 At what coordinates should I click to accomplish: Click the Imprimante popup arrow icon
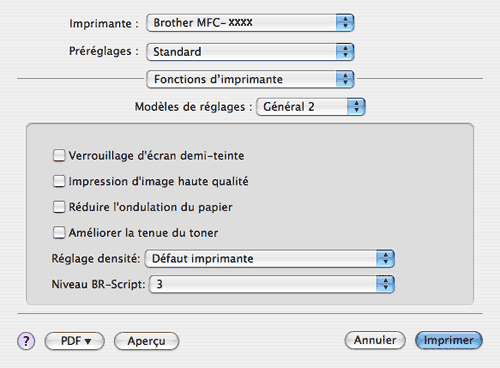tap(345, 23)
